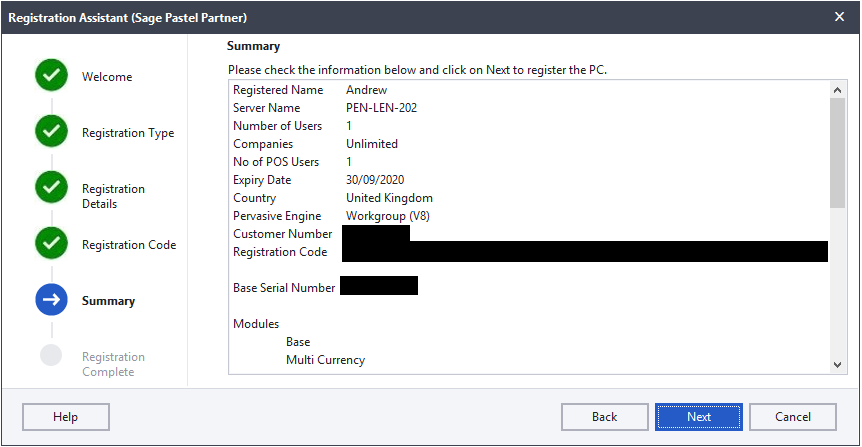Click the Registration Code row in summary list
The width and height of the screenshot is (862, 447).
(530, 252)
